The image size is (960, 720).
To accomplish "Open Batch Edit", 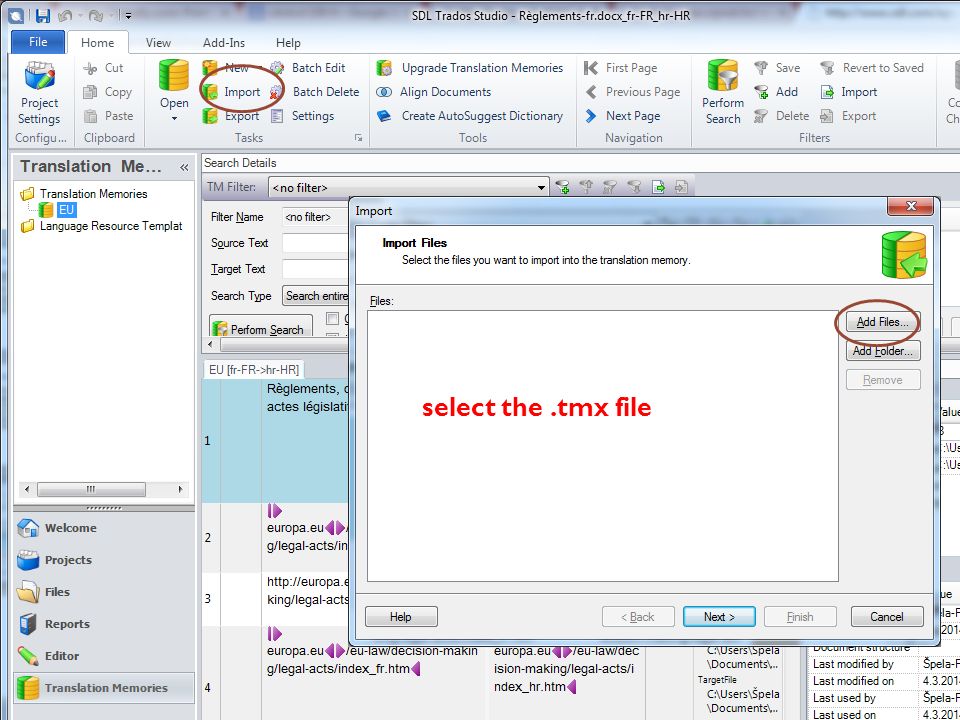I will pyautogui.click(x=308, y=68).
